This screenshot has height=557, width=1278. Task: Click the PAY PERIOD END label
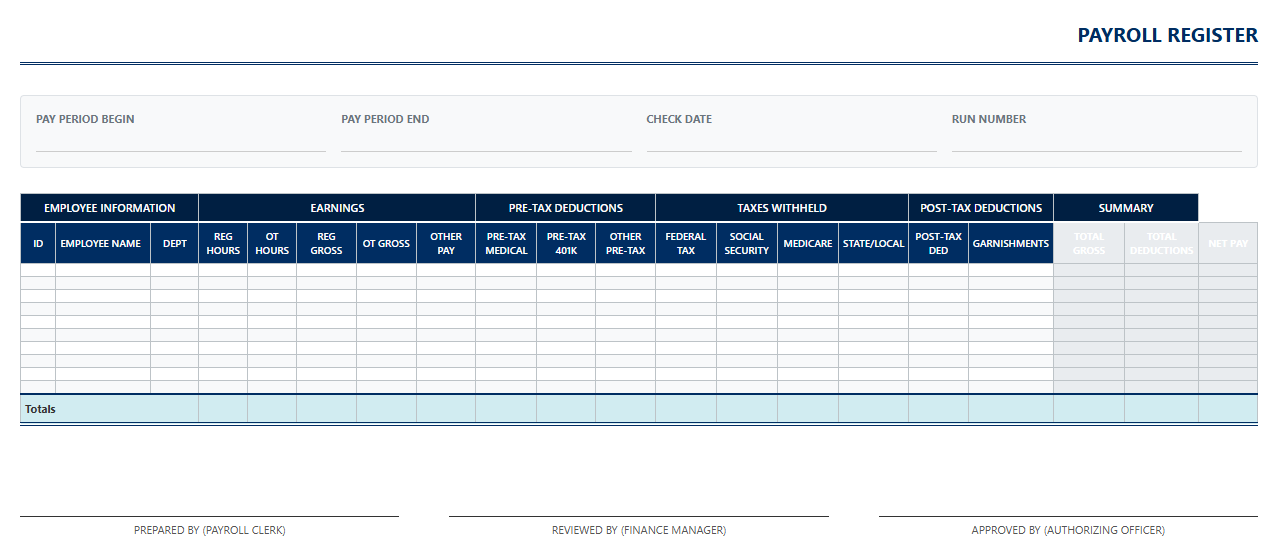pos(385,119)
